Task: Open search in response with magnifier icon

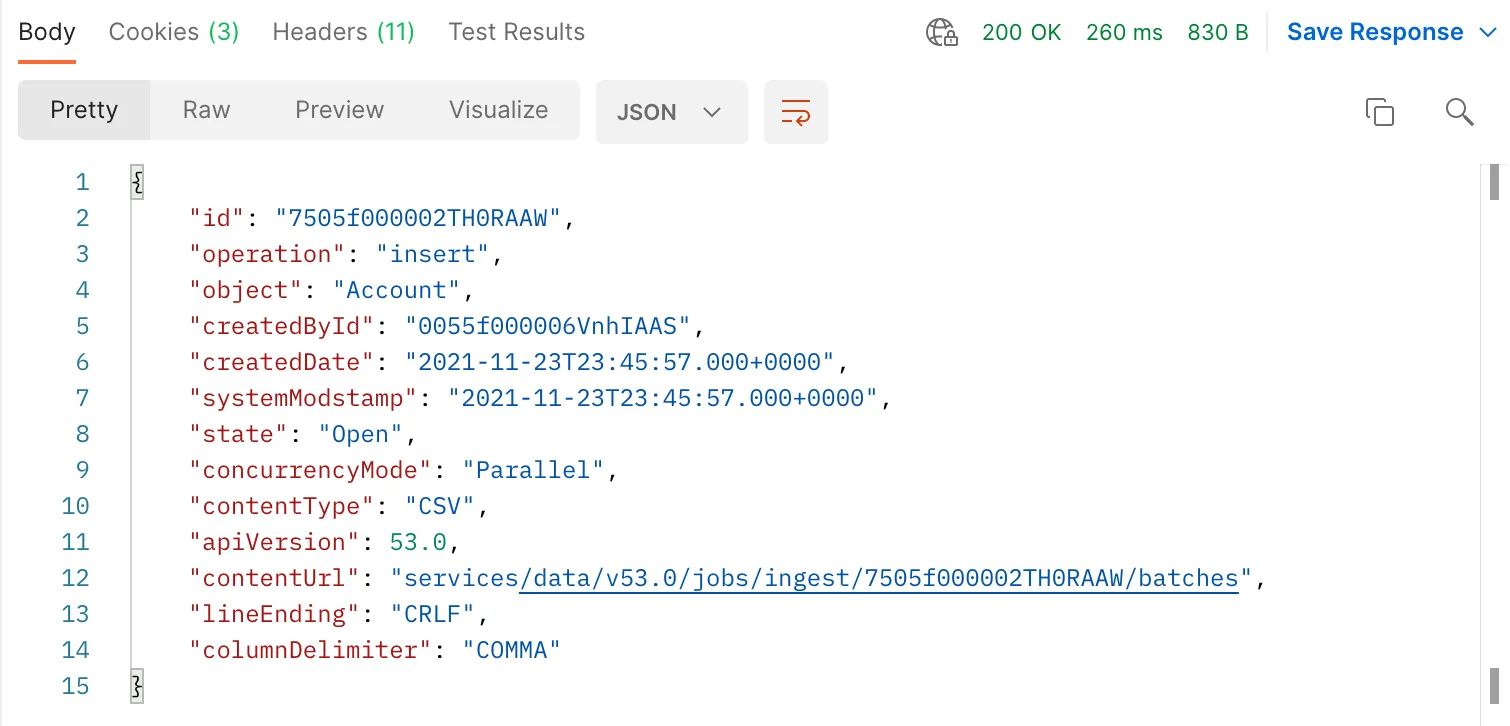Action: [x=1460, y=112]
